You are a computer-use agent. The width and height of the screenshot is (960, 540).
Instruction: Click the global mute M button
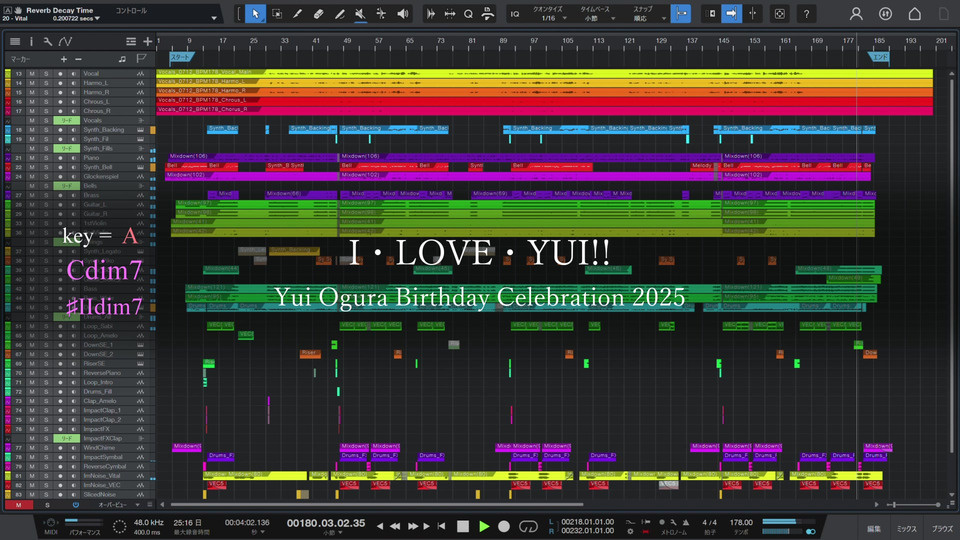pyautogui.click(x=19, y=505)
